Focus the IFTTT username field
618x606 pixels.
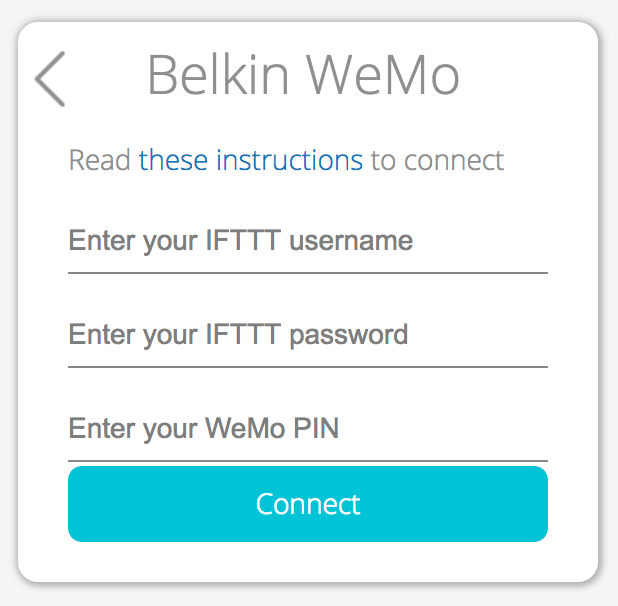307,242
